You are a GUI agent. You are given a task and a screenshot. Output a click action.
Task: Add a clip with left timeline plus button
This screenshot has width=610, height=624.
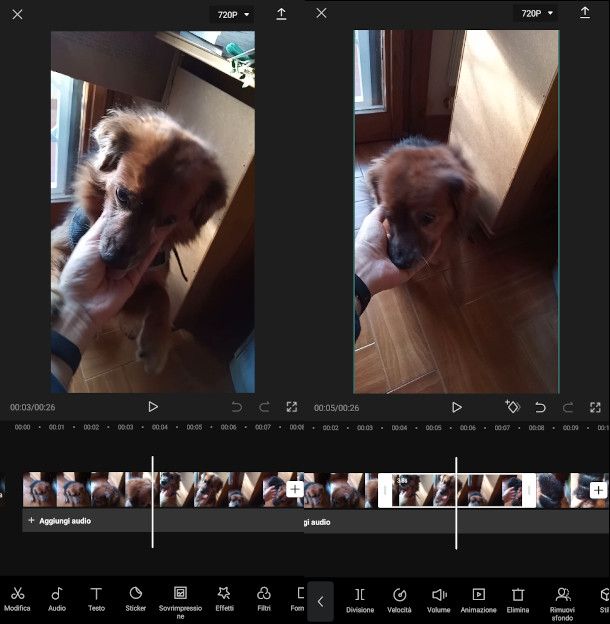coord(295,489)
